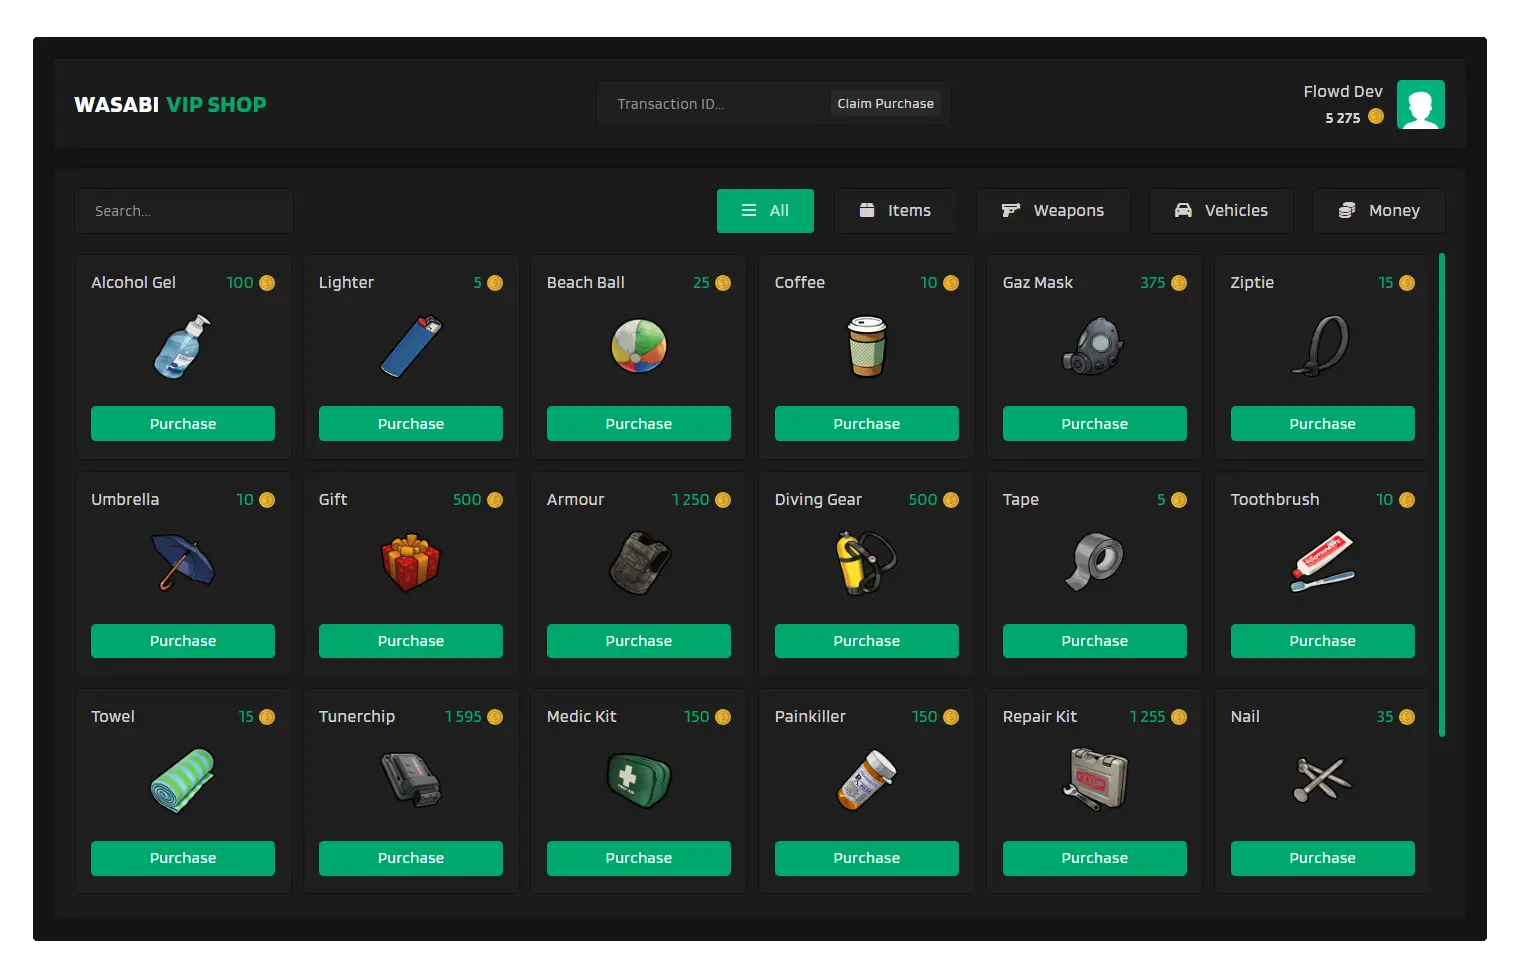1515x964 pixels.
Task: Purchase the Gaz Mask
Action: coord(1094,423)
